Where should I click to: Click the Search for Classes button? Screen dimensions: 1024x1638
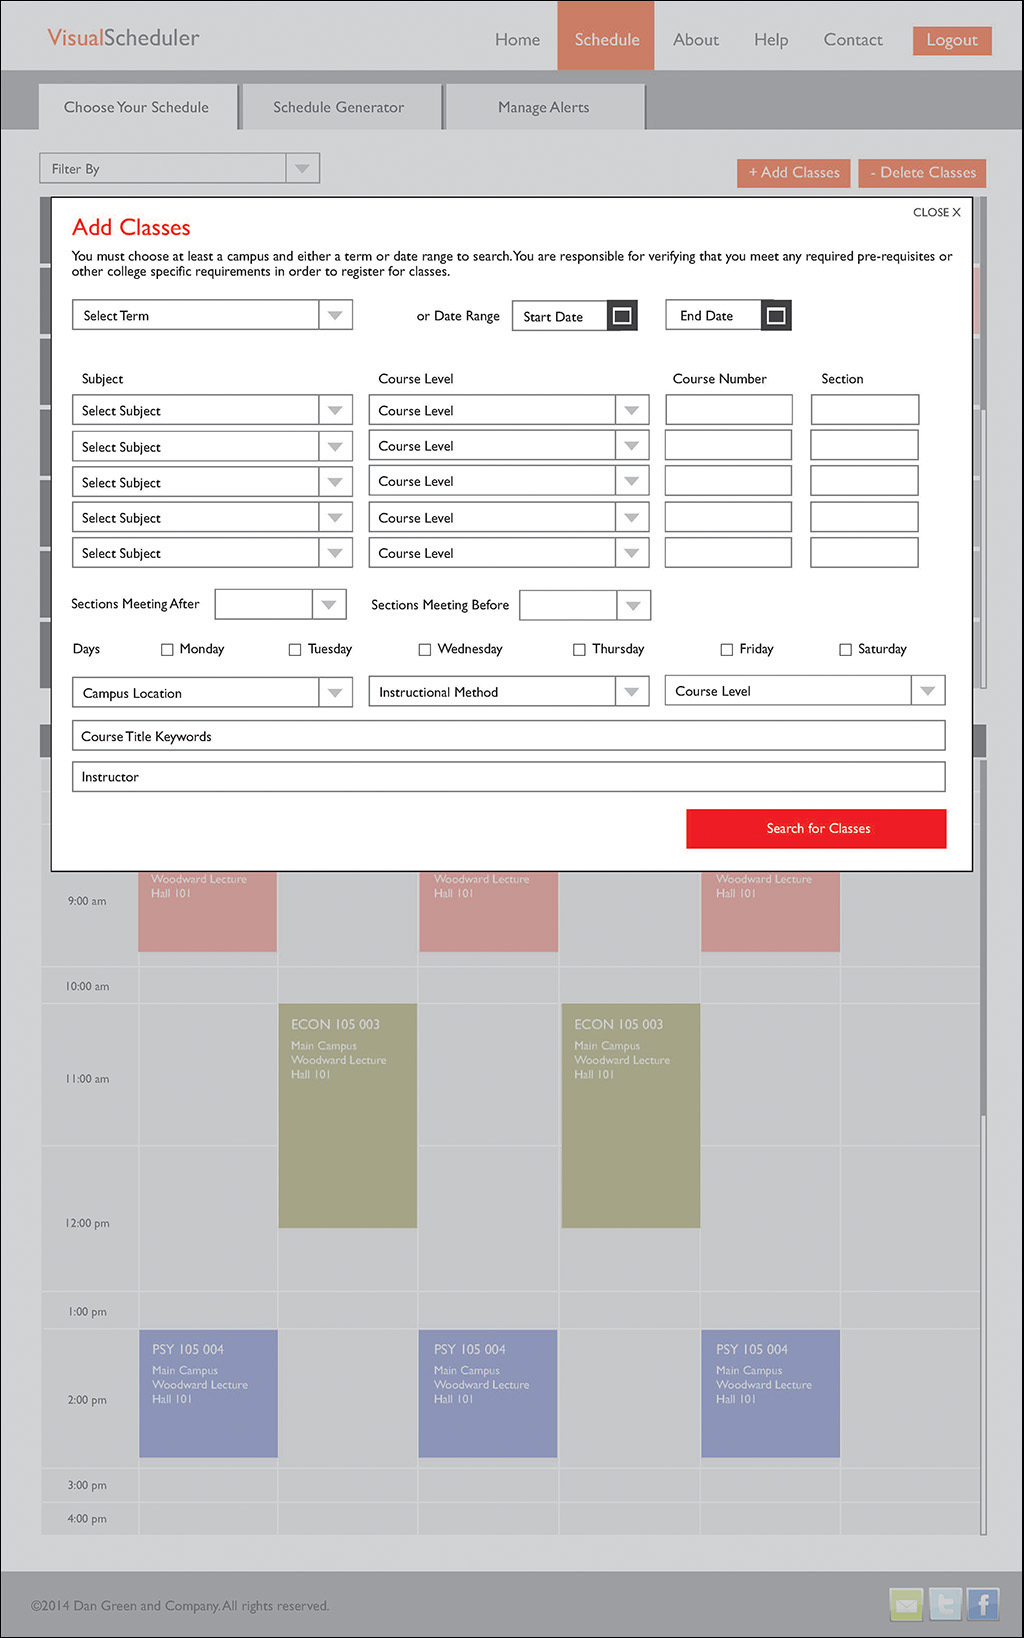coord(816,828)
